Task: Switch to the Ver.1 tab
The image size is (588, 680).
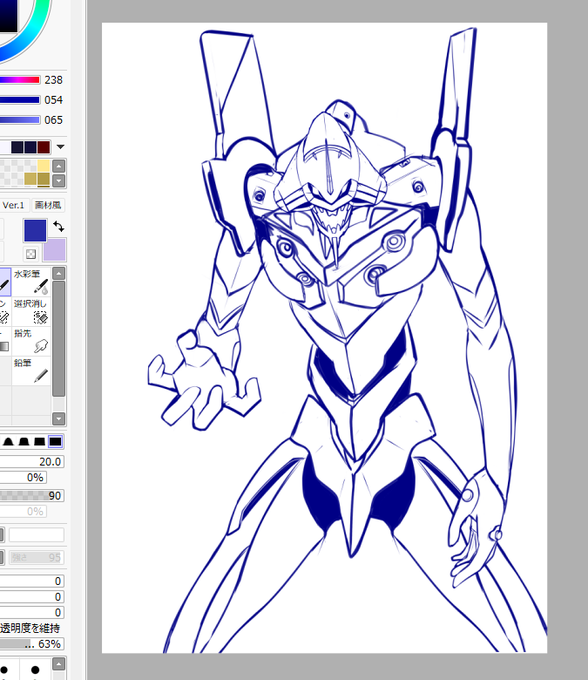Action: pyautogui.click(x=13, y=205)
